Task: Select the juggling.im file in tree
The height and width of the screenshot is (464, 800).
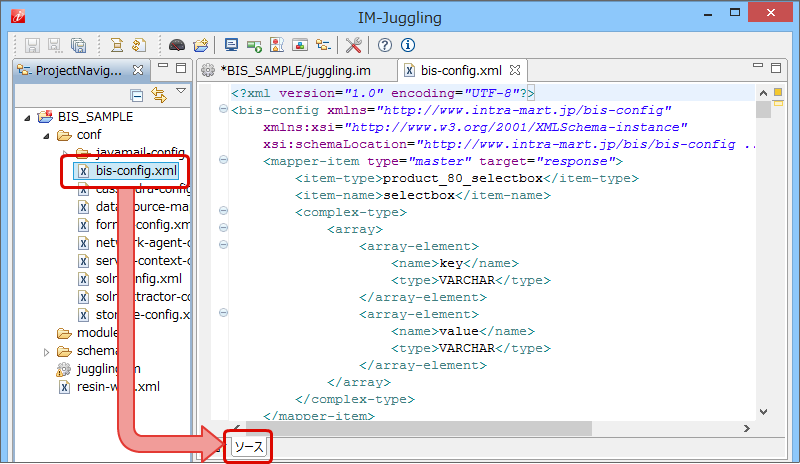Action: pyautogui.click(x=108, y=369)
